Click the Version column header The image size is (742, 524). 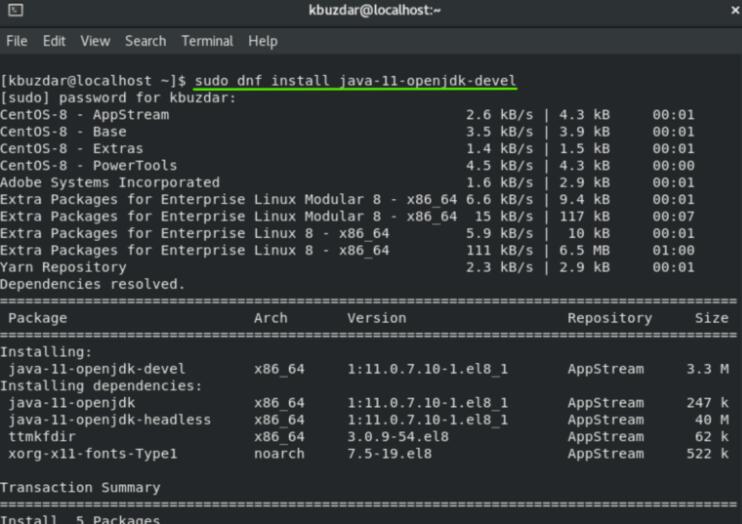pos(377,318)
